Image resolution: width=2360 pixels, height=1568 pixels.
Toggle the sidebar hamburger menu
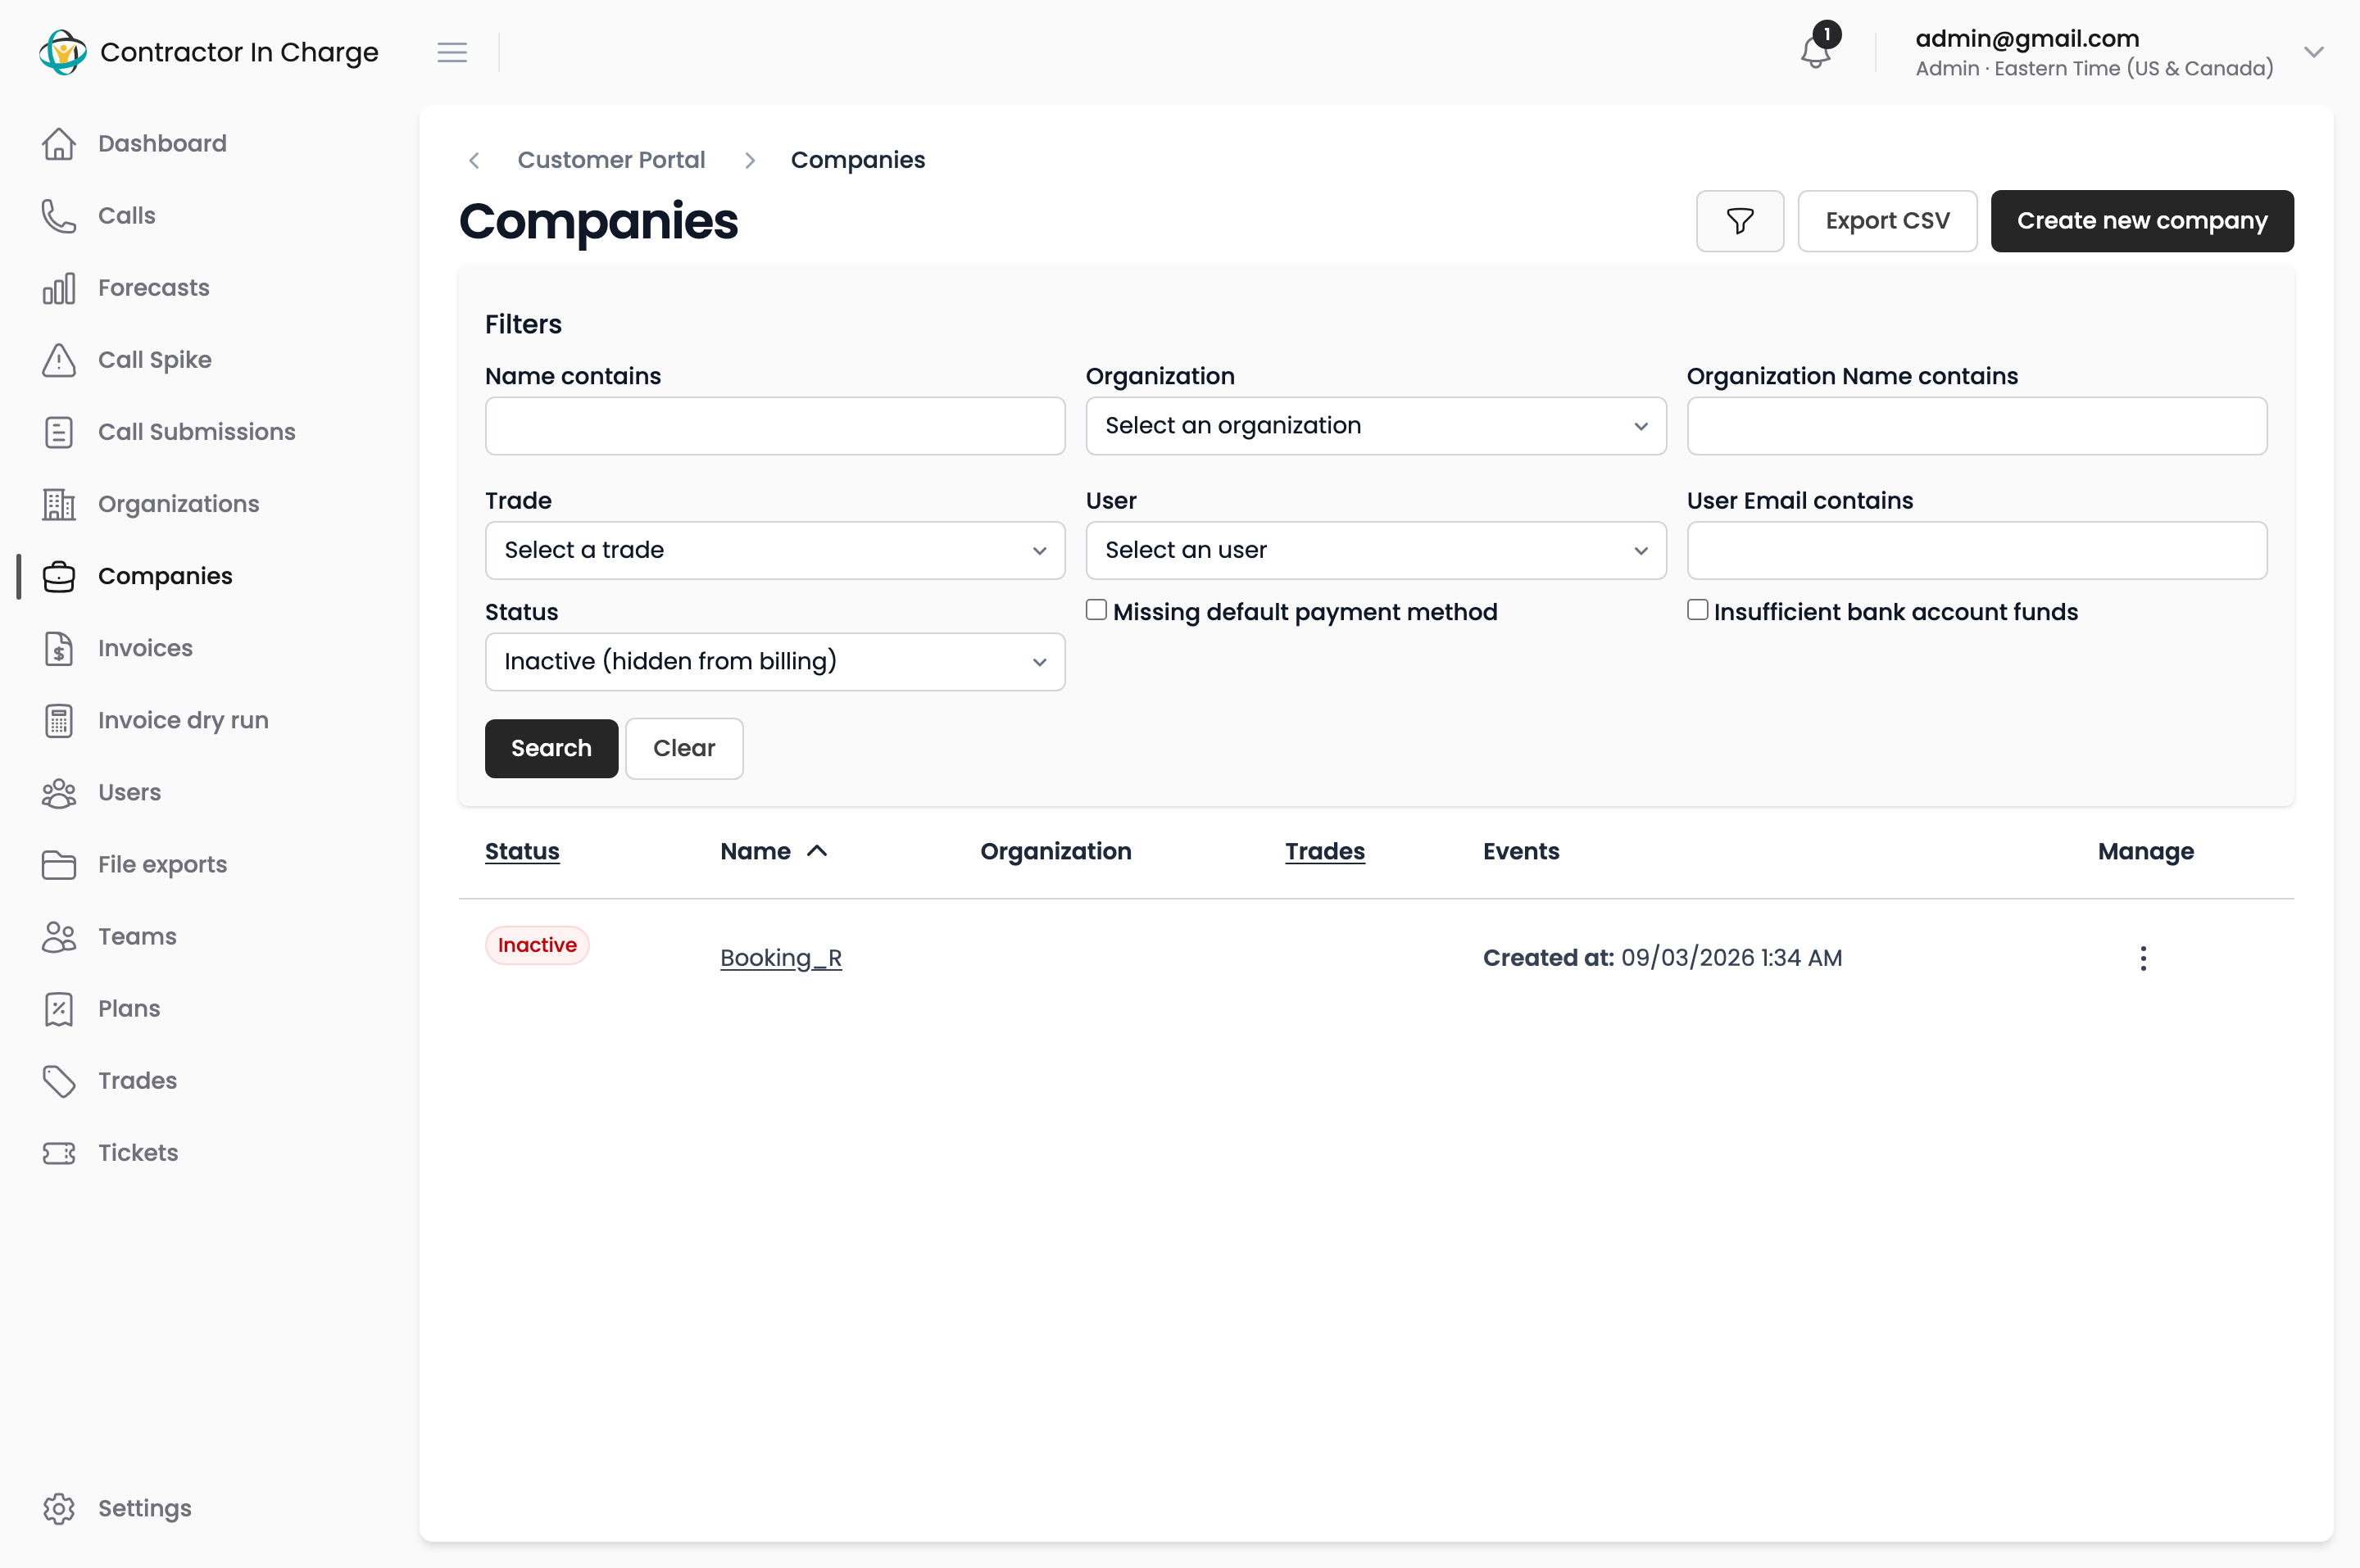point(452,52)
